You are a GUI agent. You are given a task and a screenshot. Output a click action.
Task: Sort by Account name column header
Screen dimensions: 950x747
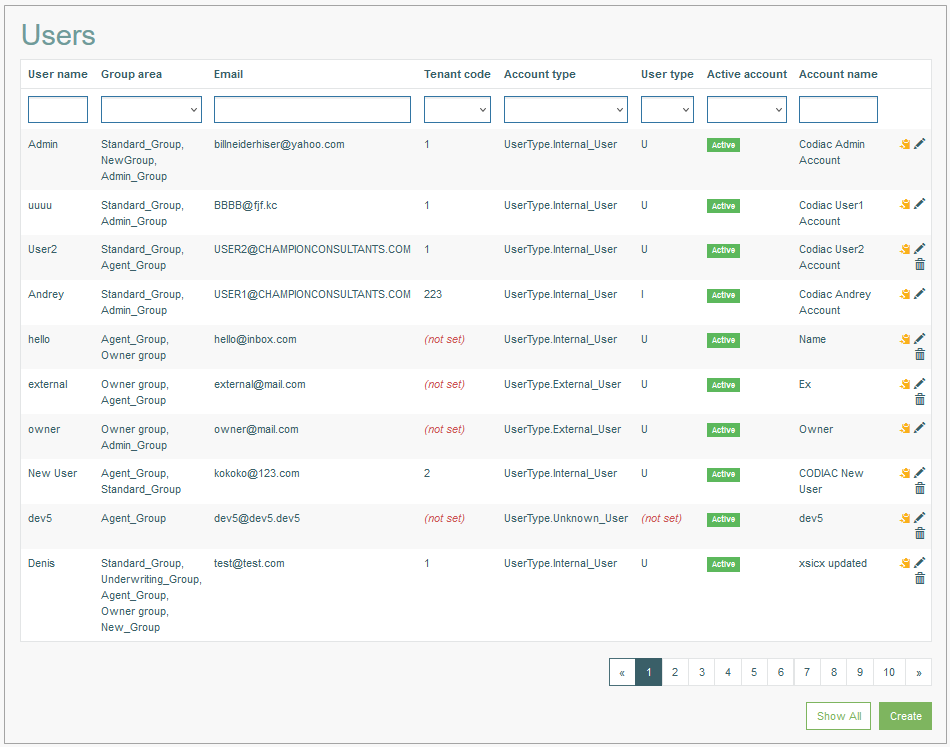(x=838, y=74)
